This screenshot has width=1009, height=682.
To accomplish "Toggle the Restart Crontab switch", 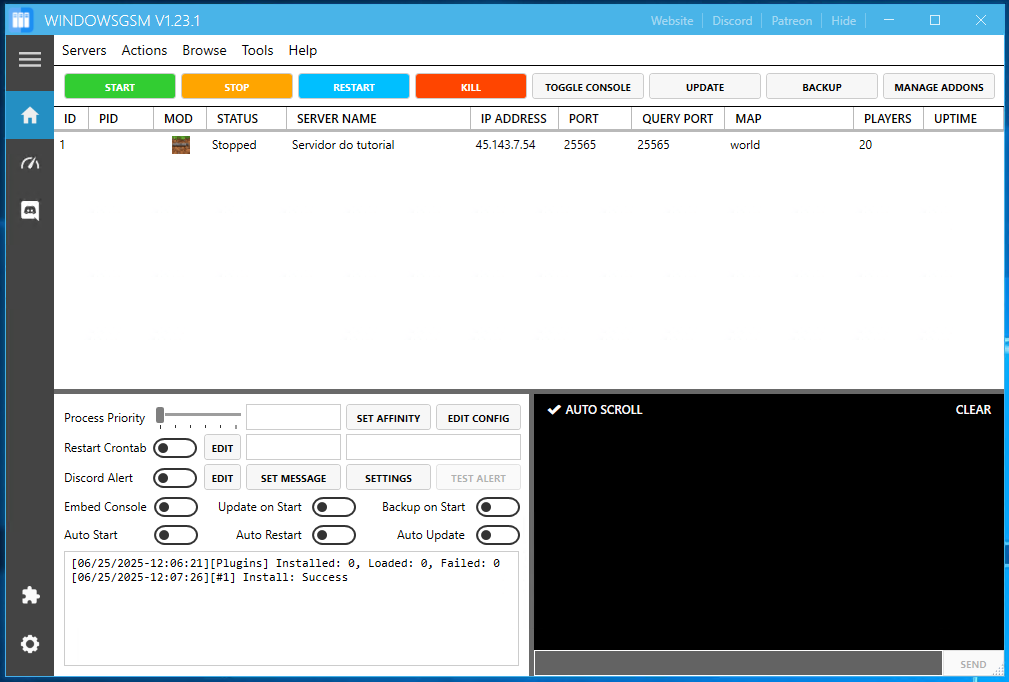I will tap(175, 448).
